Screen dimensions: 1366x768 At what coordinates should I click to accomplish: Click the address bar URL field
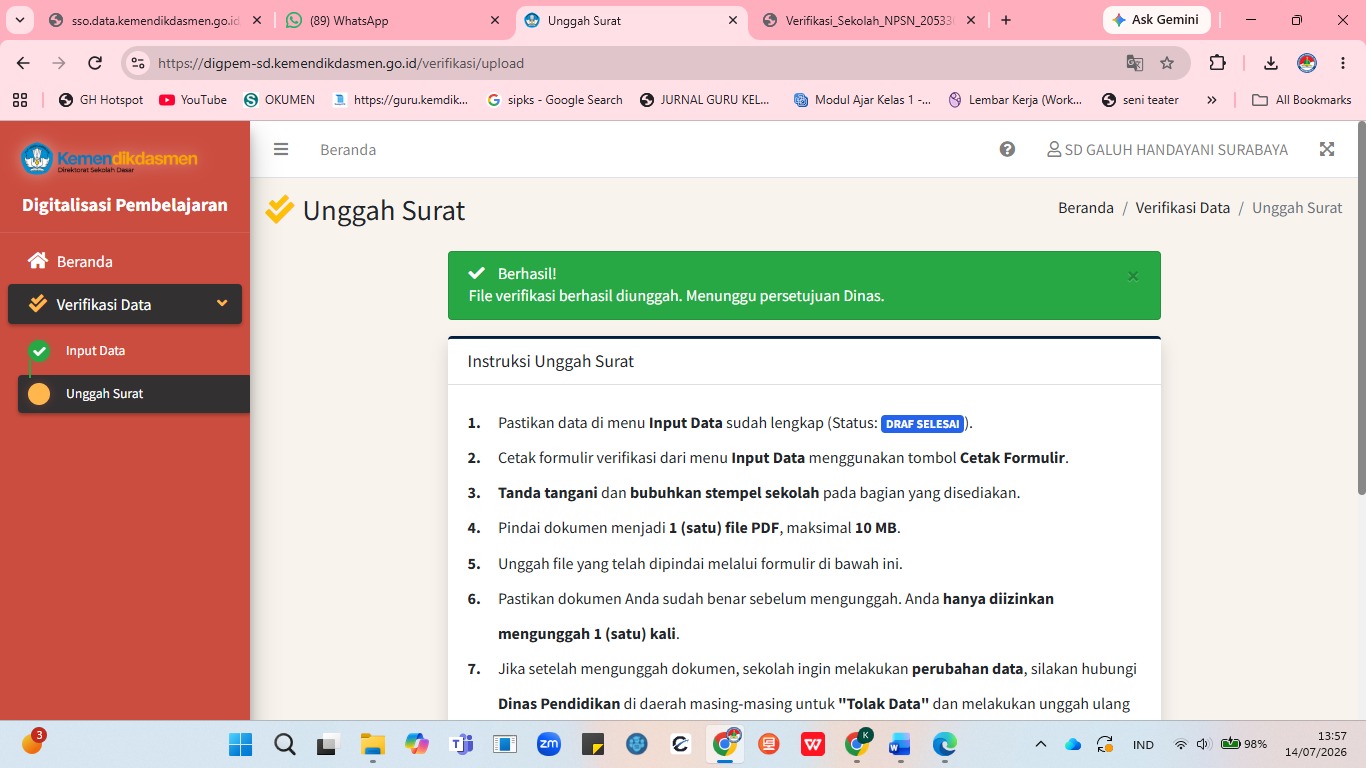pos(630,63)
